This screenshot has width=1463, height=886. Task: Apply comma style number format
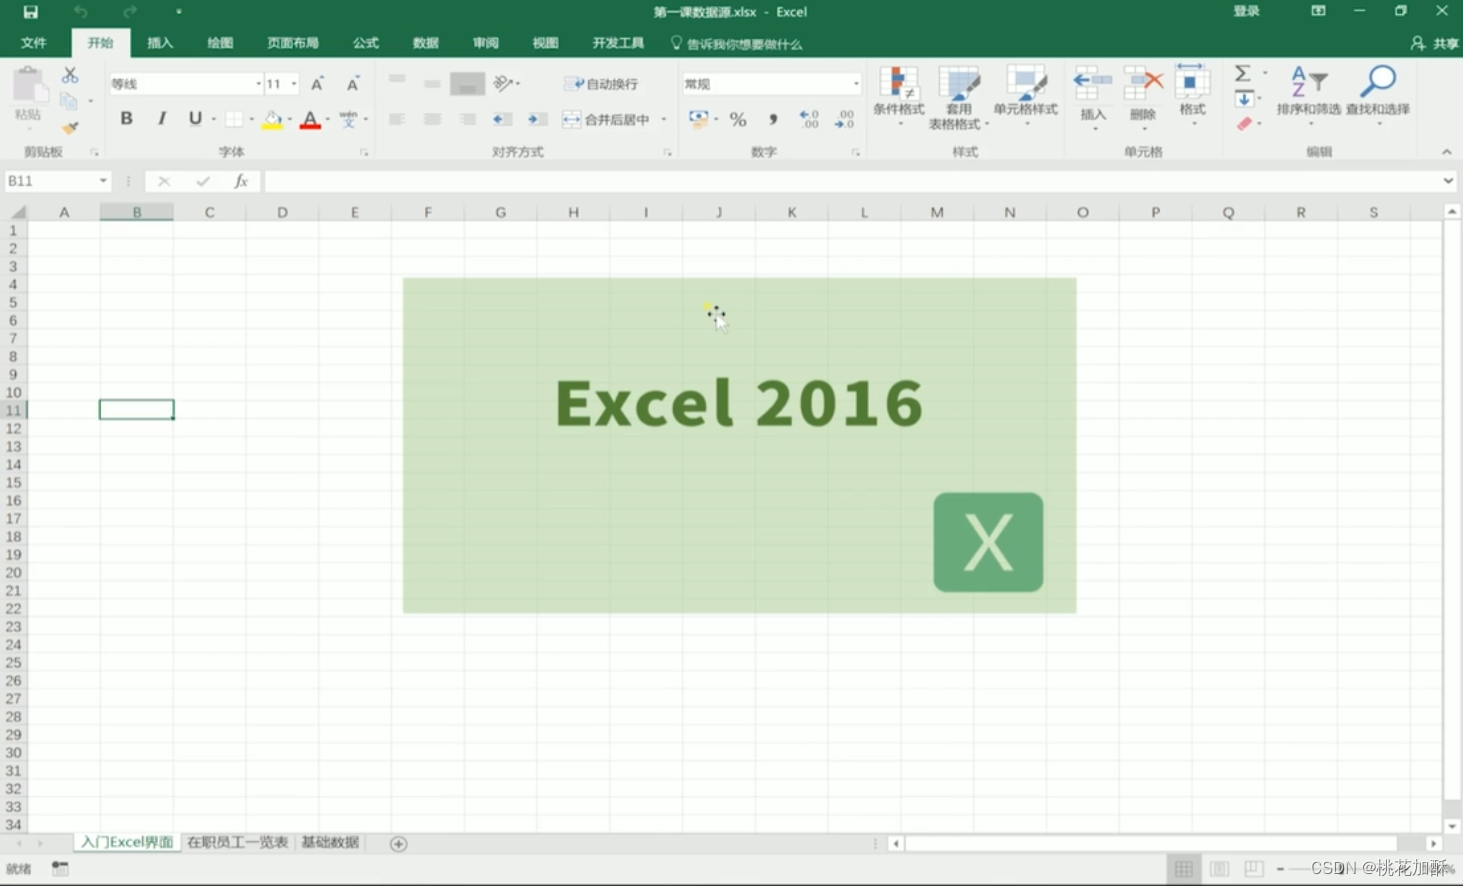tap(773, 119)
